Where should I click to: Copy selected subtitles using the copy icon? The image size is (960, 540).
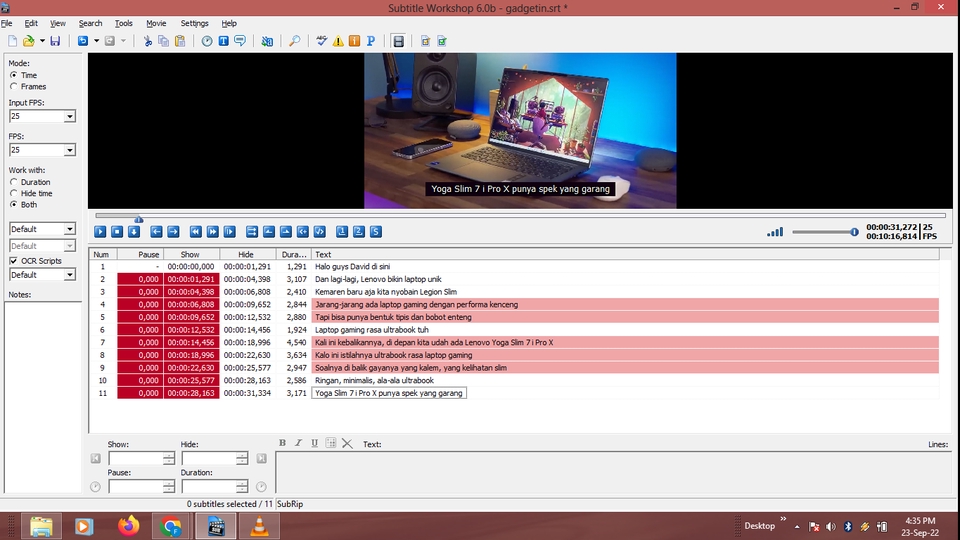[x=163, y=41]
